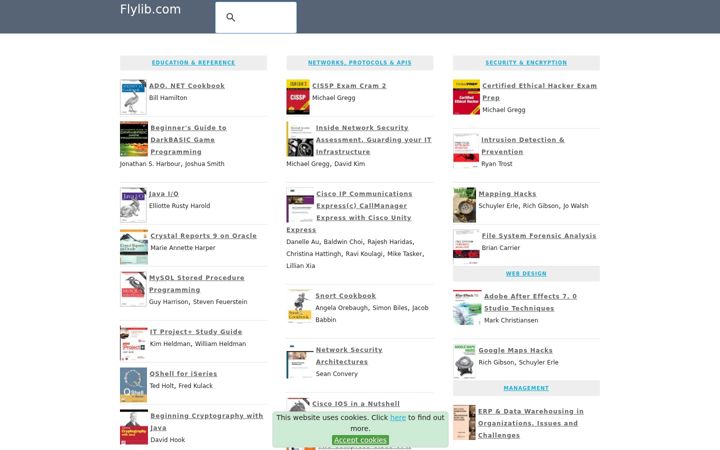
Task: Open the Security & Encryption category
Action: click(x=526, y=62)
